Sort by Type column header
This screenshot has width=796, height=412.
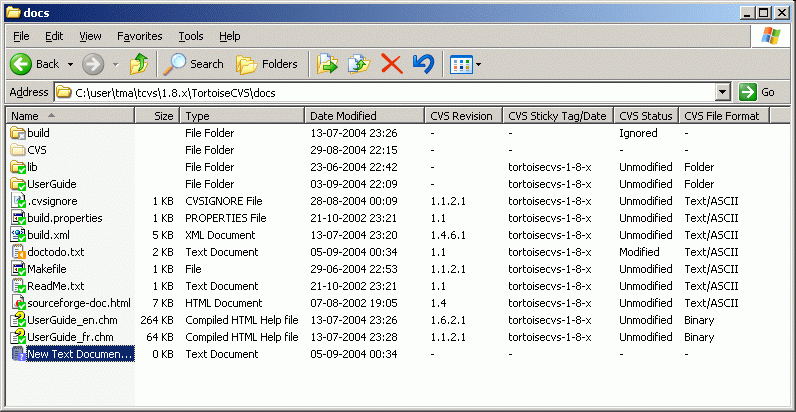point(242,116)
